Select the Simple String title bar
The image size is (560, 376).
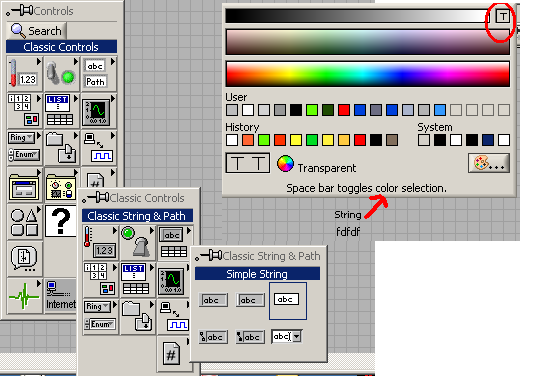coord(257,274)
